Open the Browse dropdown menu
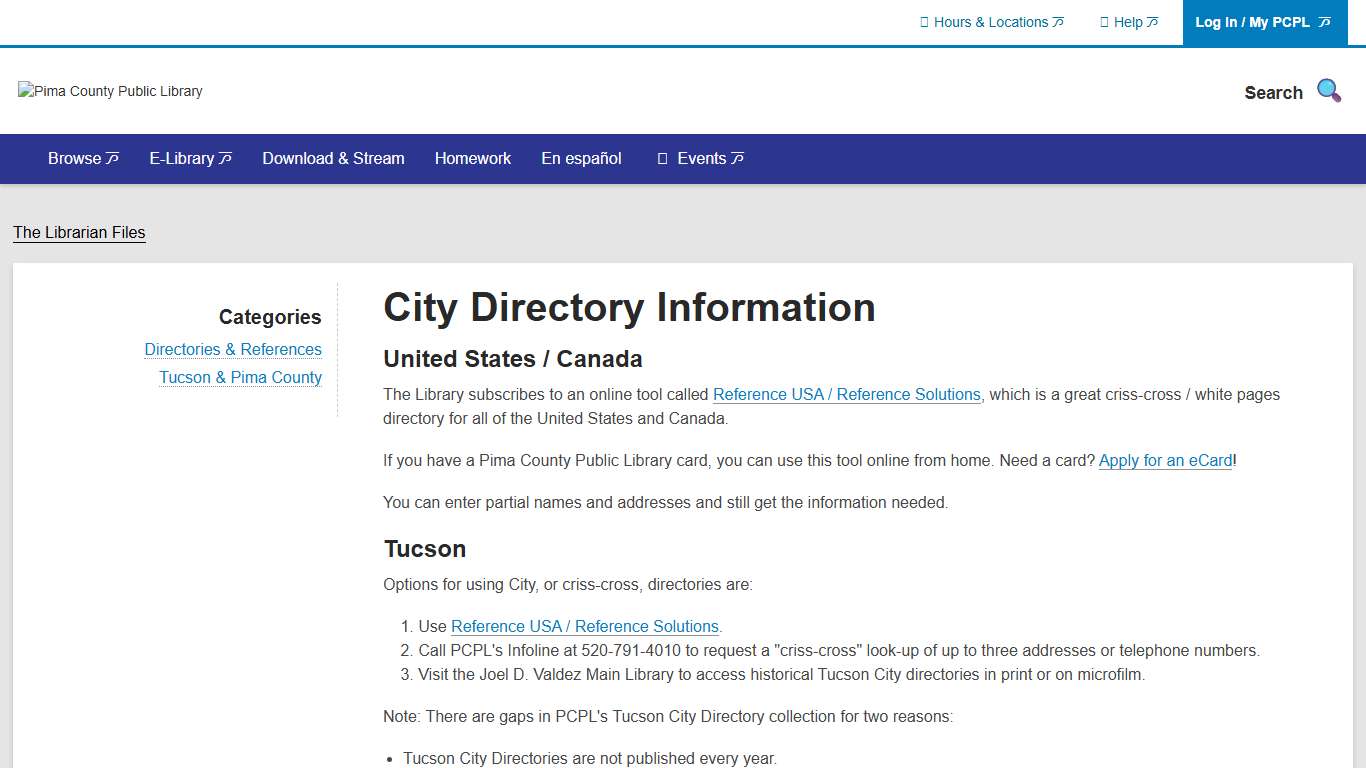 point(75,158)
